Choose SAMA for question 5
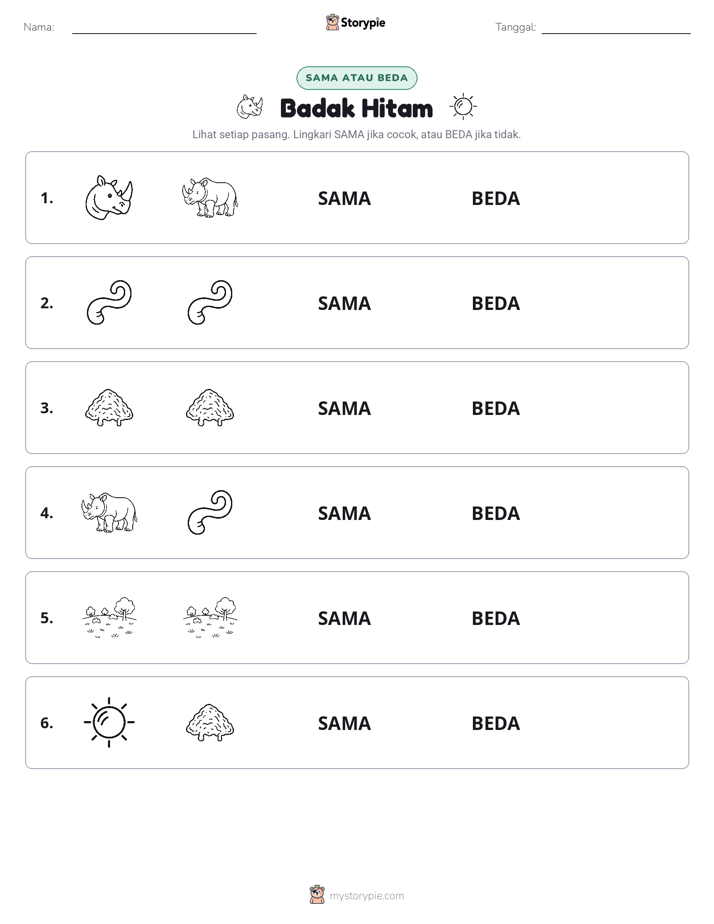The height and width of the screenshot is (924, 714). click(x=344, y=618)
